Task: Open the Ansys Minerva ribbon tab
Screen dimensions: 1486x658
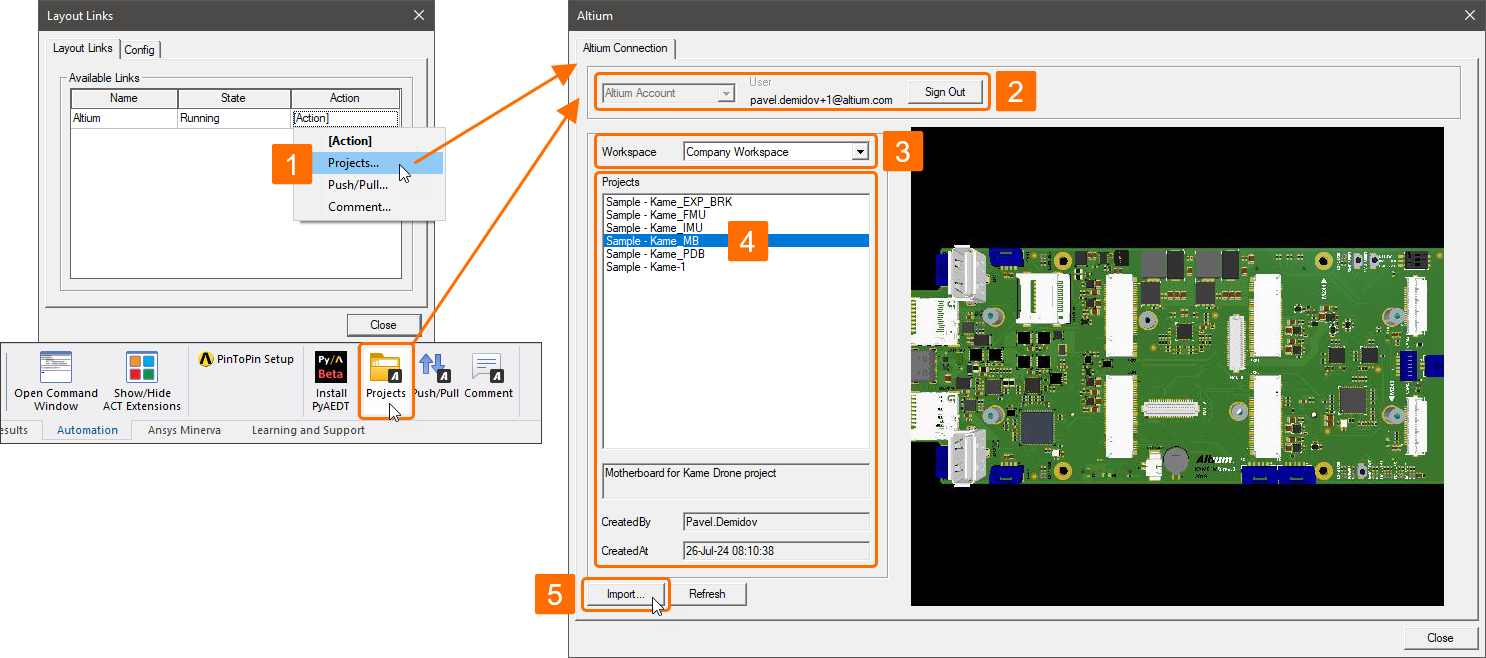Action: [184, 430]
